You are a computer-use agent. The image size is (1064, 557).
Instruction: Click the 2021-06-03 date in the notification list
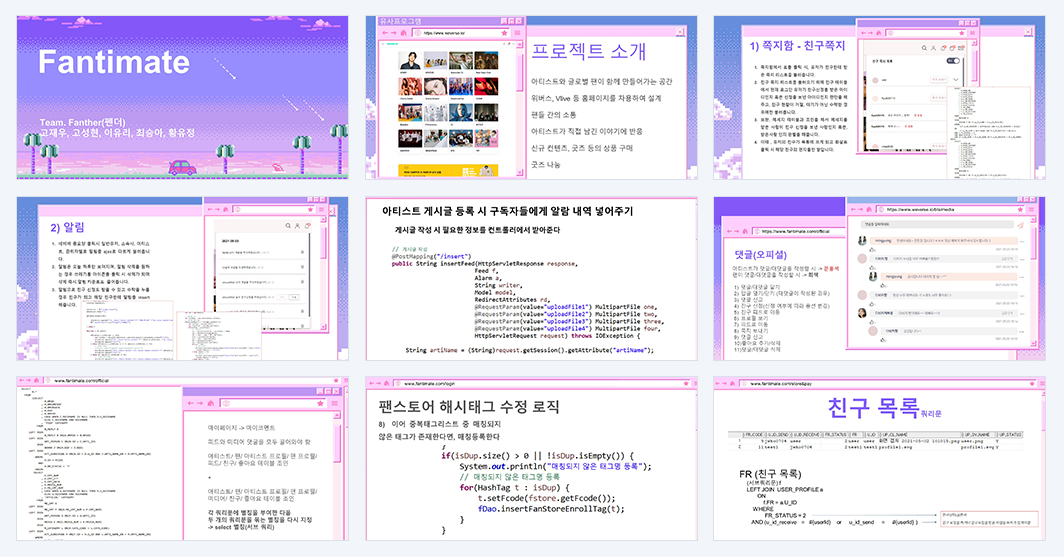coord(231,241)
